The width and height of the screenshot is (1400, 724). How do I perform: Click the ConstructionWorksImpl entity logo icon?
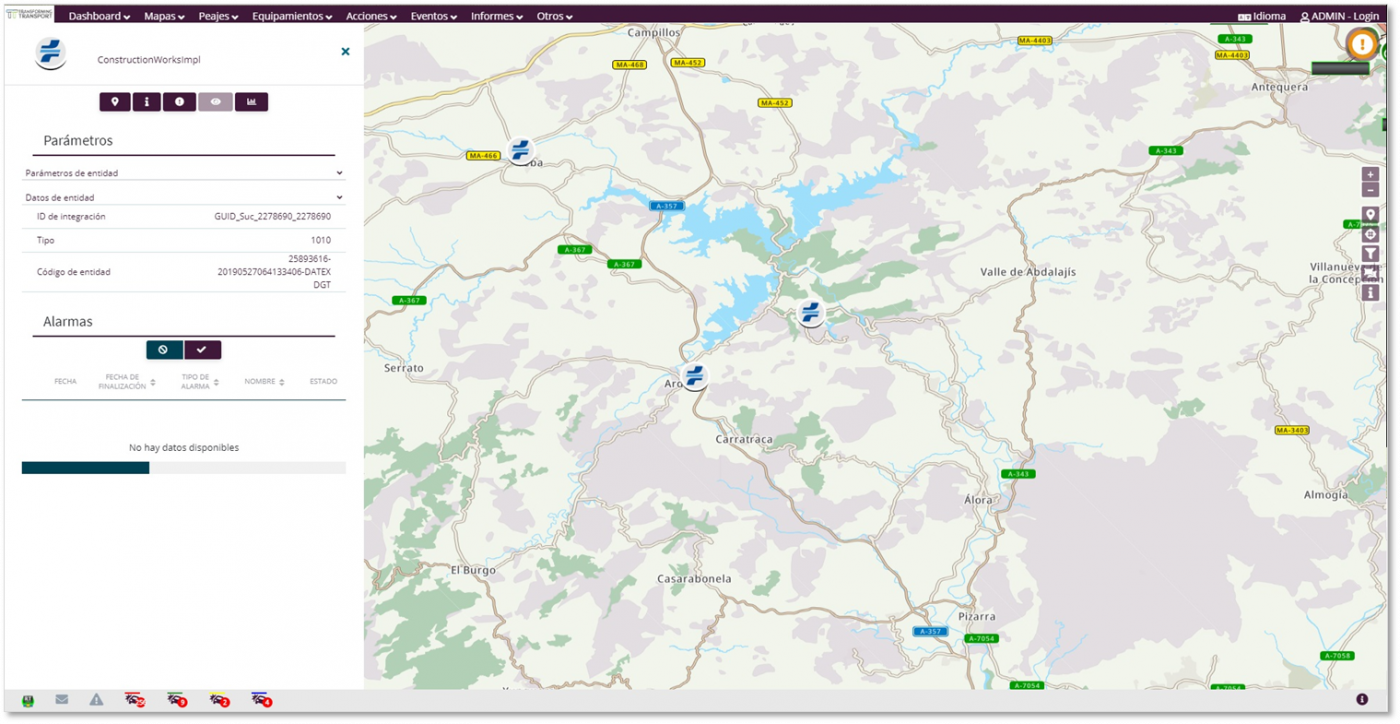[x=50, y=53]
